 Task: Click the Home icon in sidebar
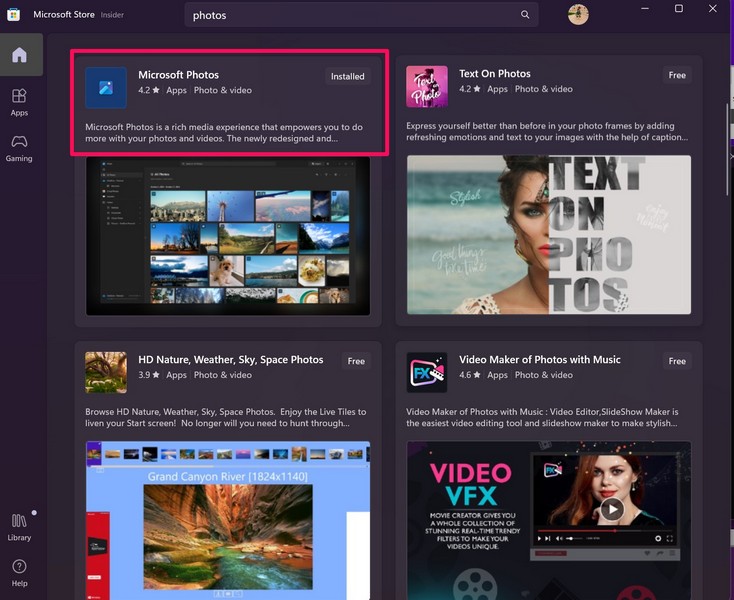click(x=19, y=55)
